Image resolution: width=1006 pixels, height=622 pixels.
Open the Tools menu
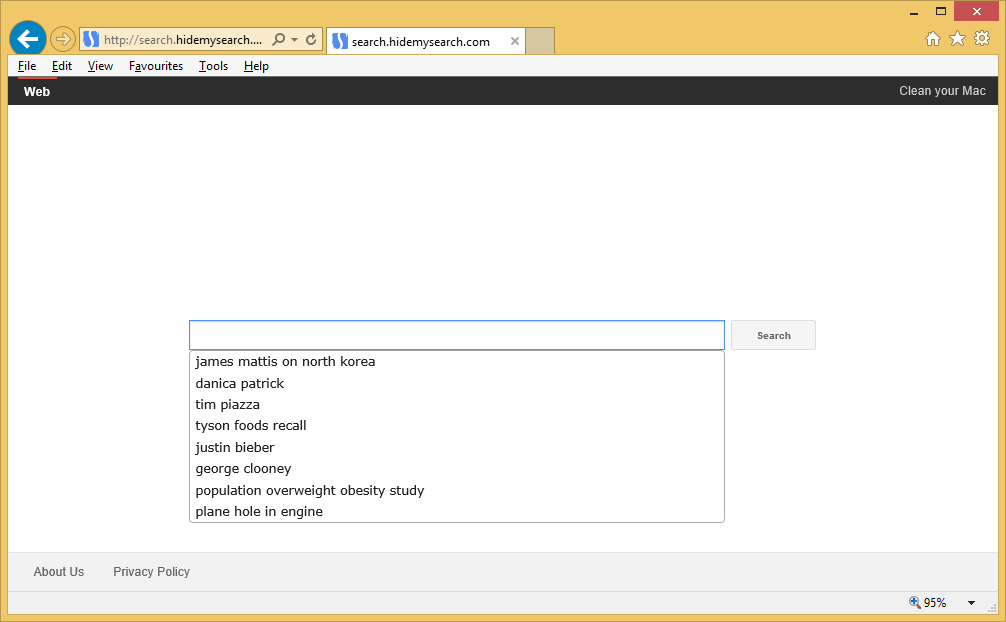[213, 66]
